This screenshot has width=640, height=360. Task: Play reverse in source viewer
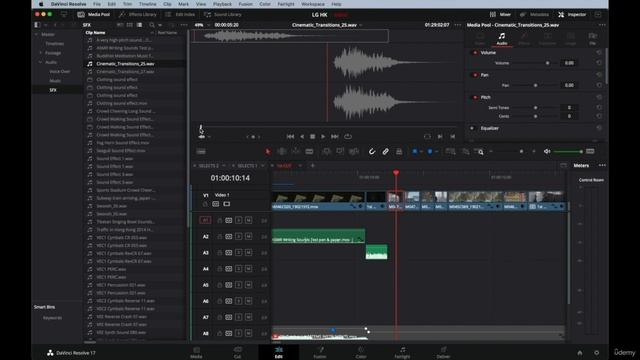coord(302,136)
